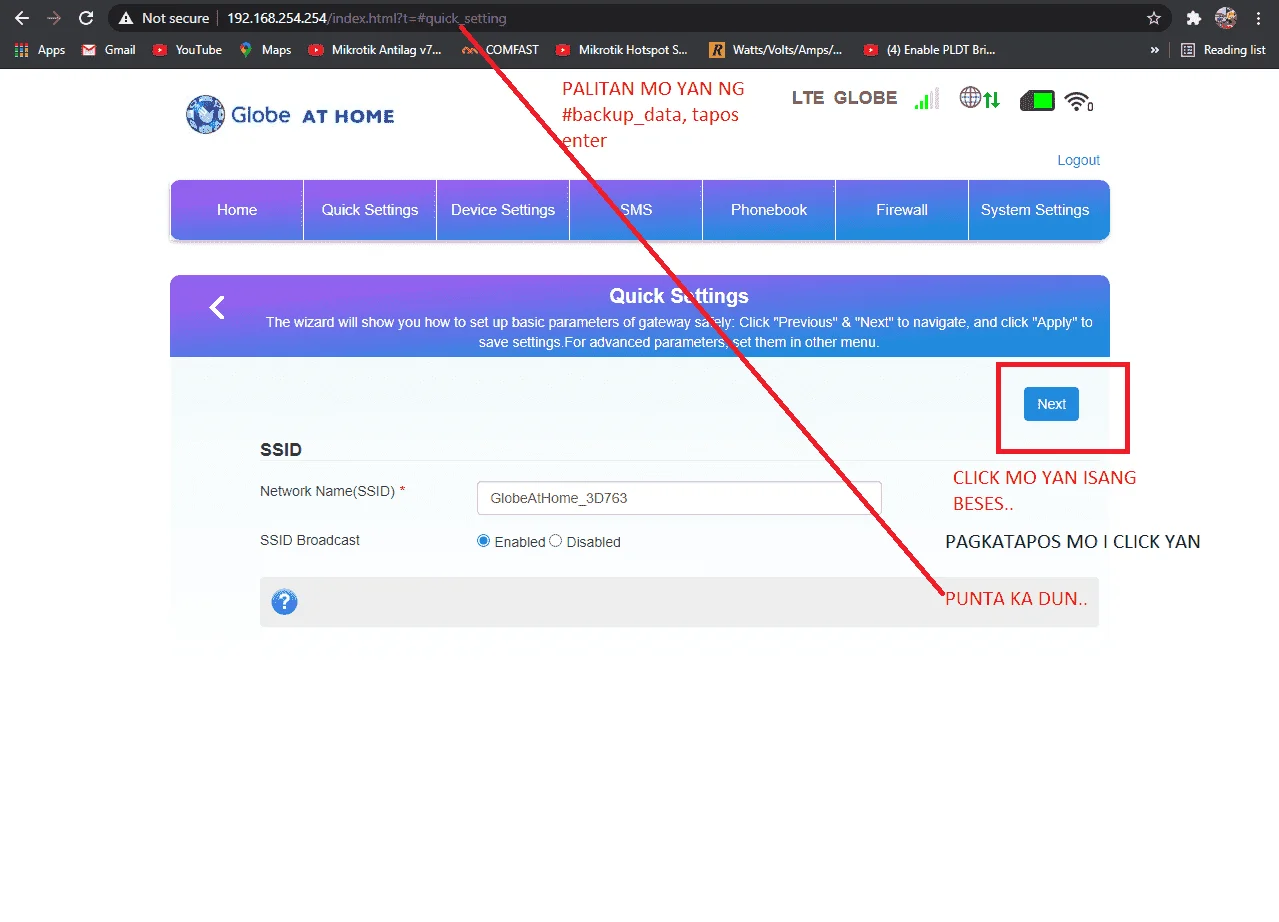This screenshot has height=922, width=1279.
Task: Click the globe network traffic icon
Action: pos(980,99)
